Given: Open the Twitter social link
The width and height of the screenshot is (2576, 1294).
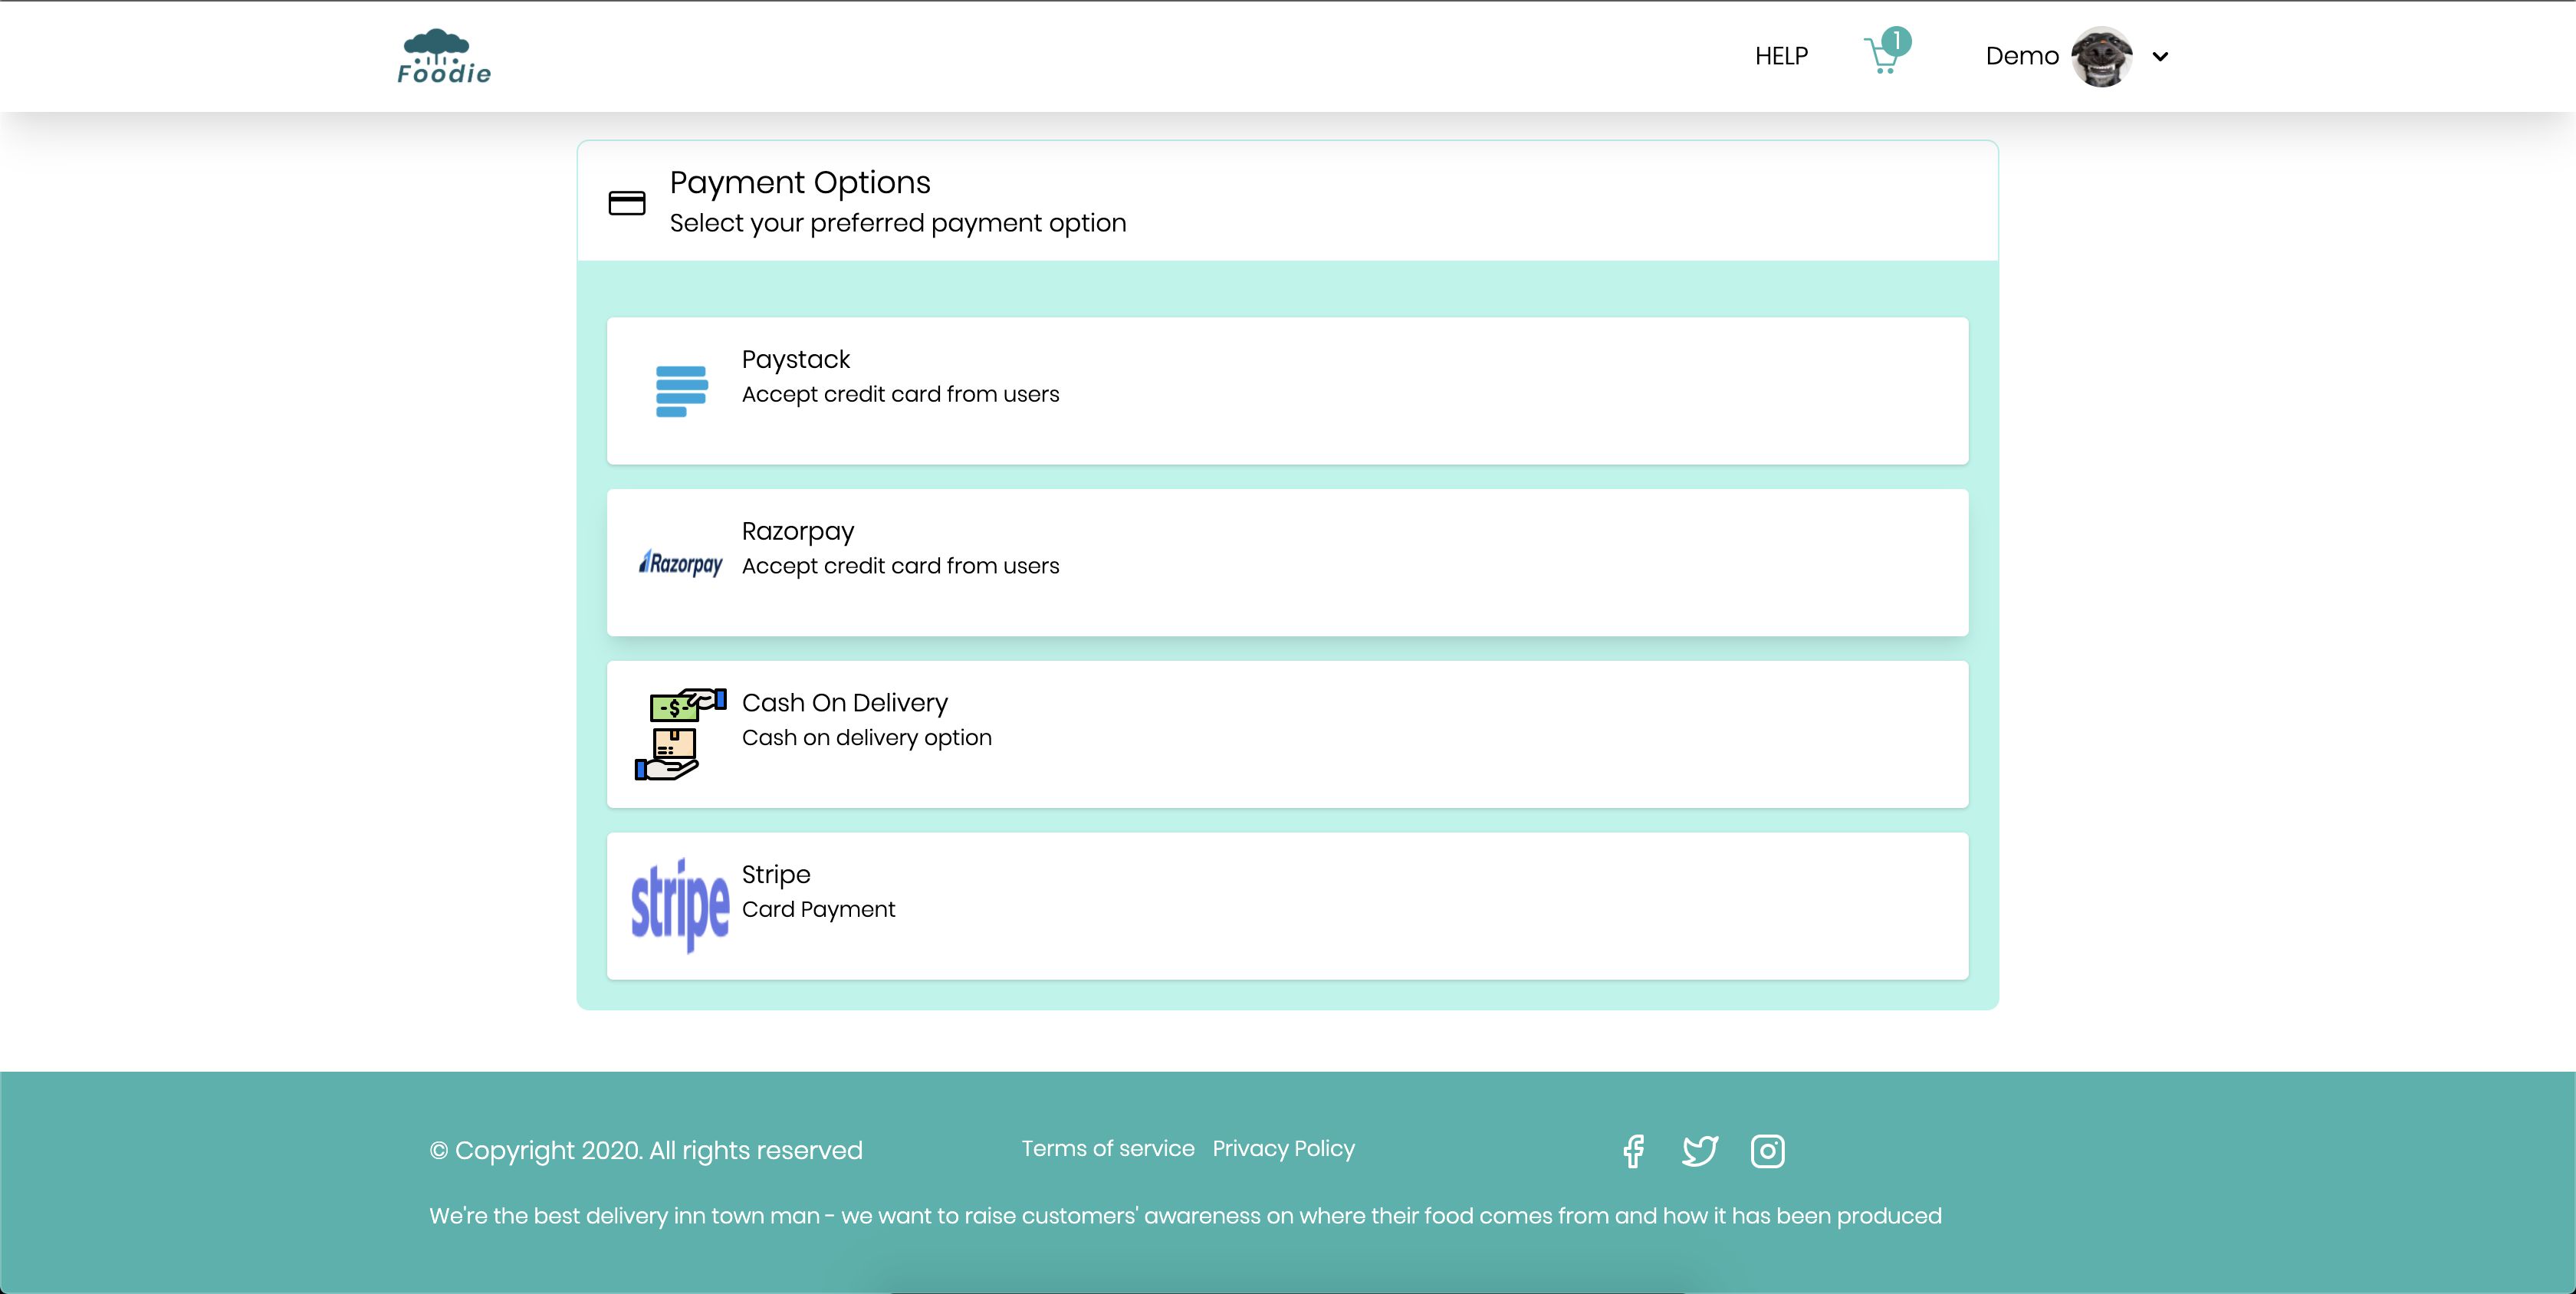Looking at the screenshot, I should pos(1699,1151).
